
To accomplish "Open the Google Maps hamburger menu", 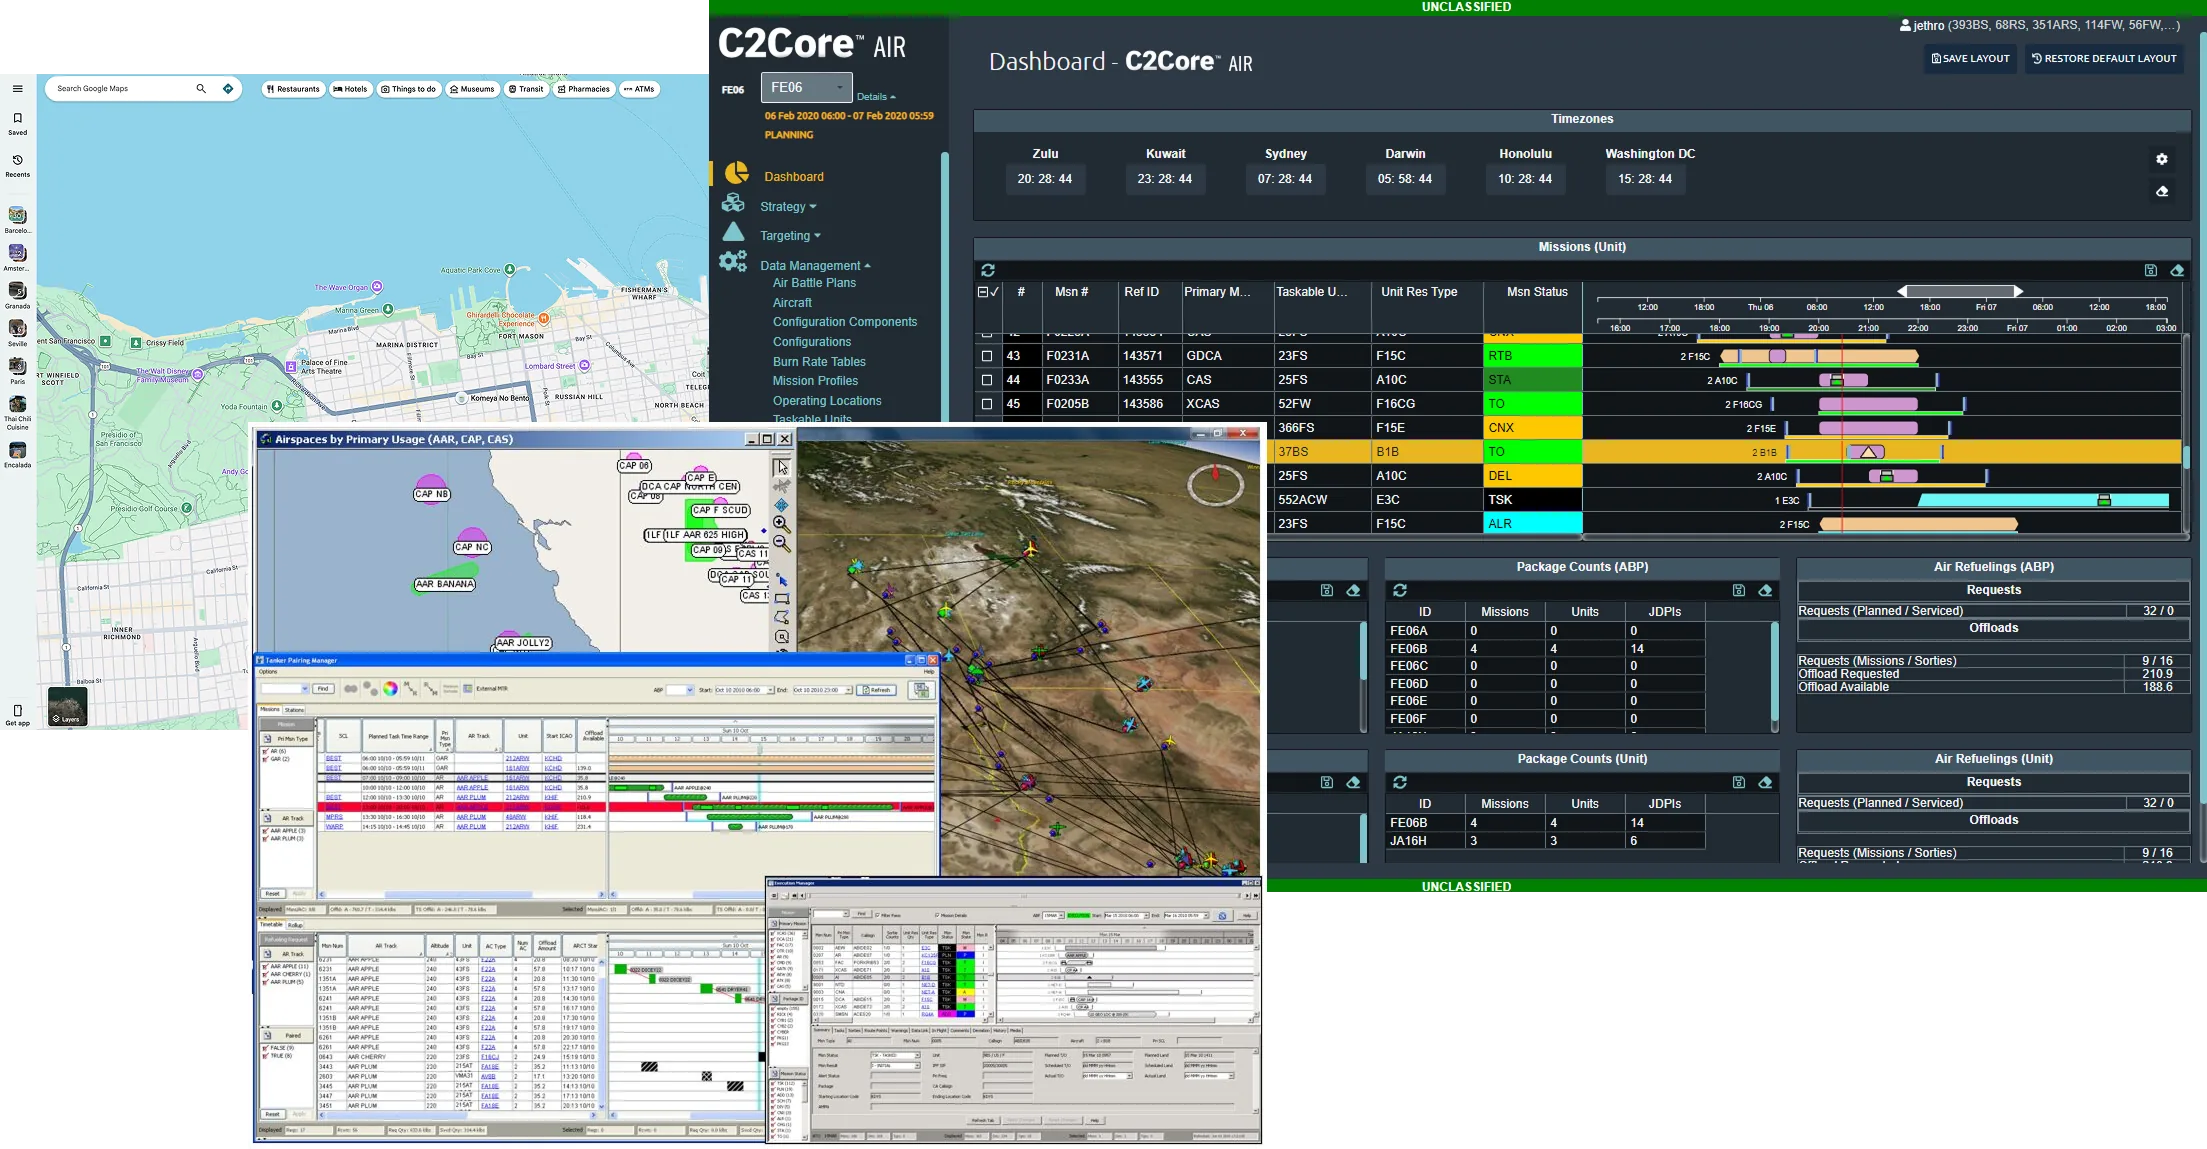I will 17,89.
